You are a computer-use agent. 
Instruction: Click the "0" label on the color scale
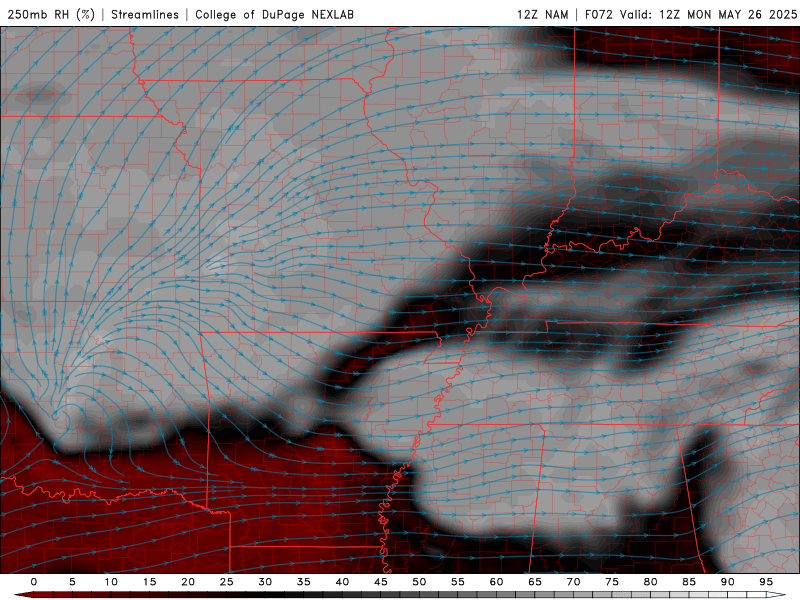point(34,582)
